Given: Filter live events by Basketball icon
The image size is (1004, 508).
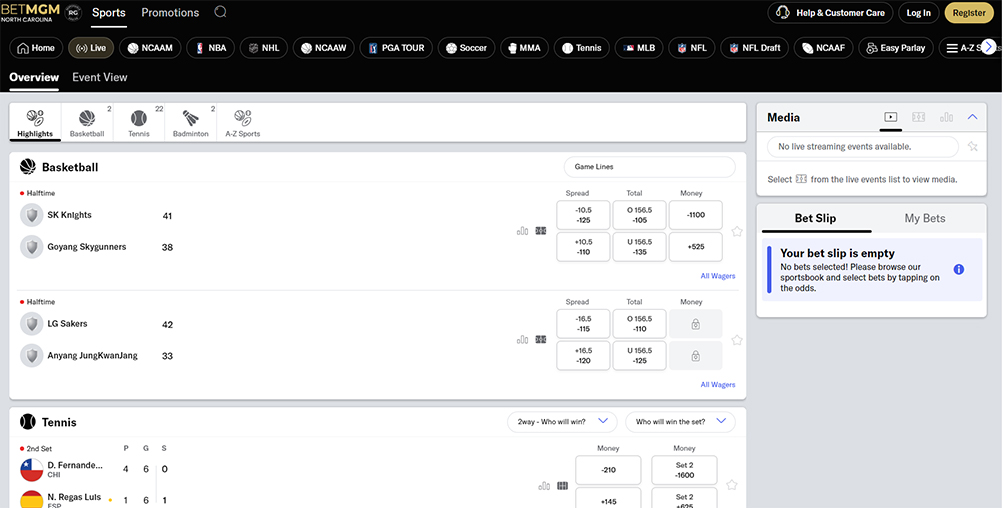Looking at the screenshot, I should click(x=87, y=122).
